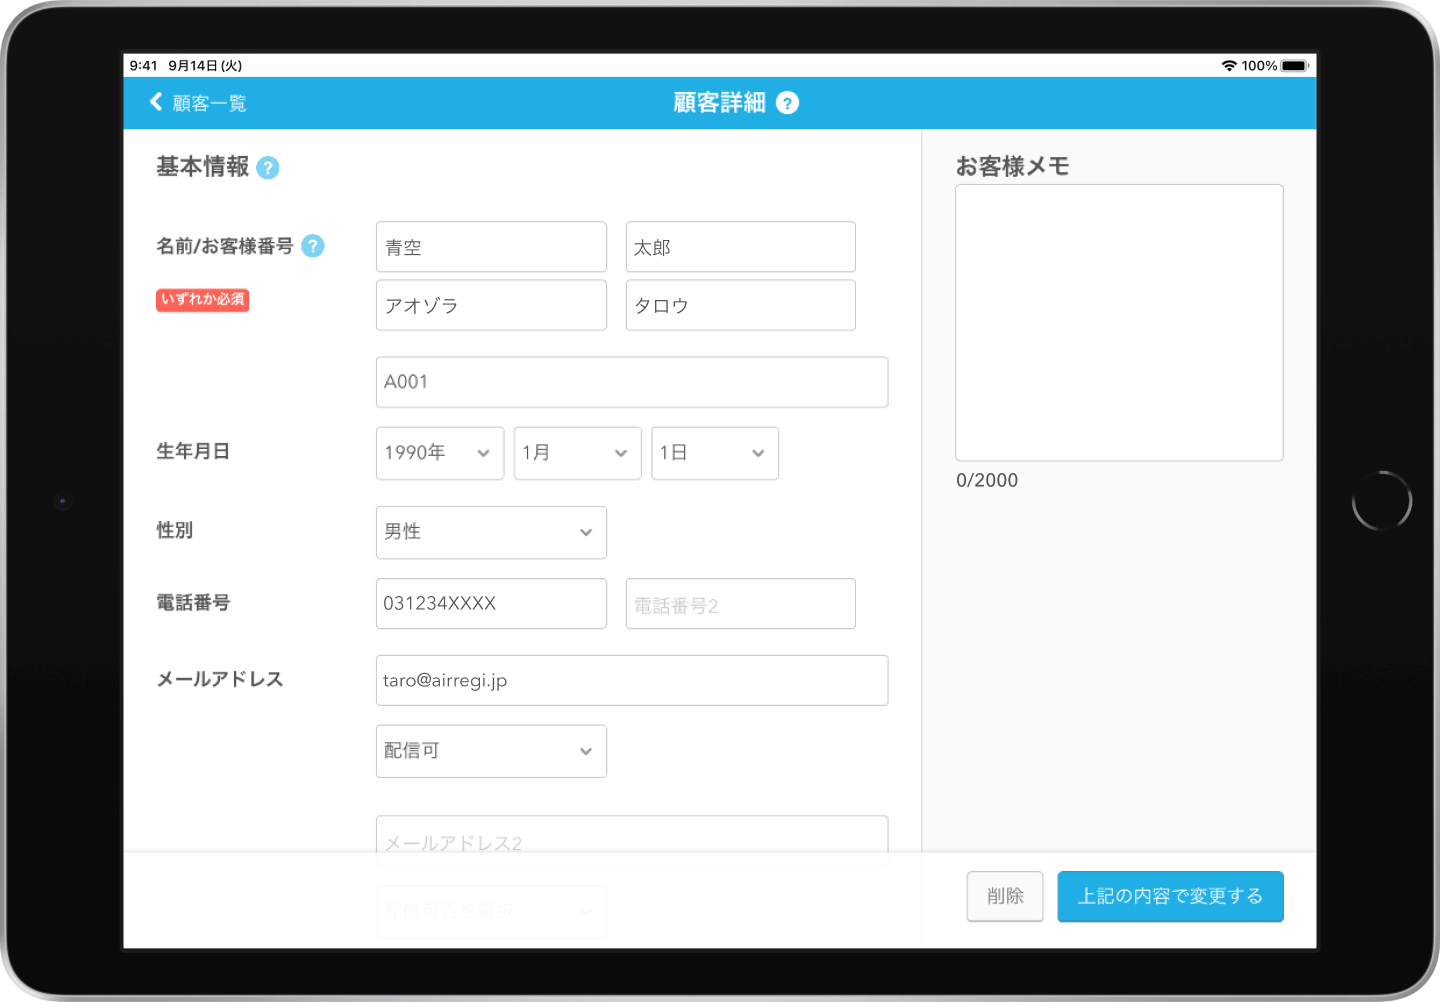Viewport: 1440px width, 1002px height.
Task: Return to 顧客一覧 via the back link
Action: pyautogui.click(x=208, y=103)
